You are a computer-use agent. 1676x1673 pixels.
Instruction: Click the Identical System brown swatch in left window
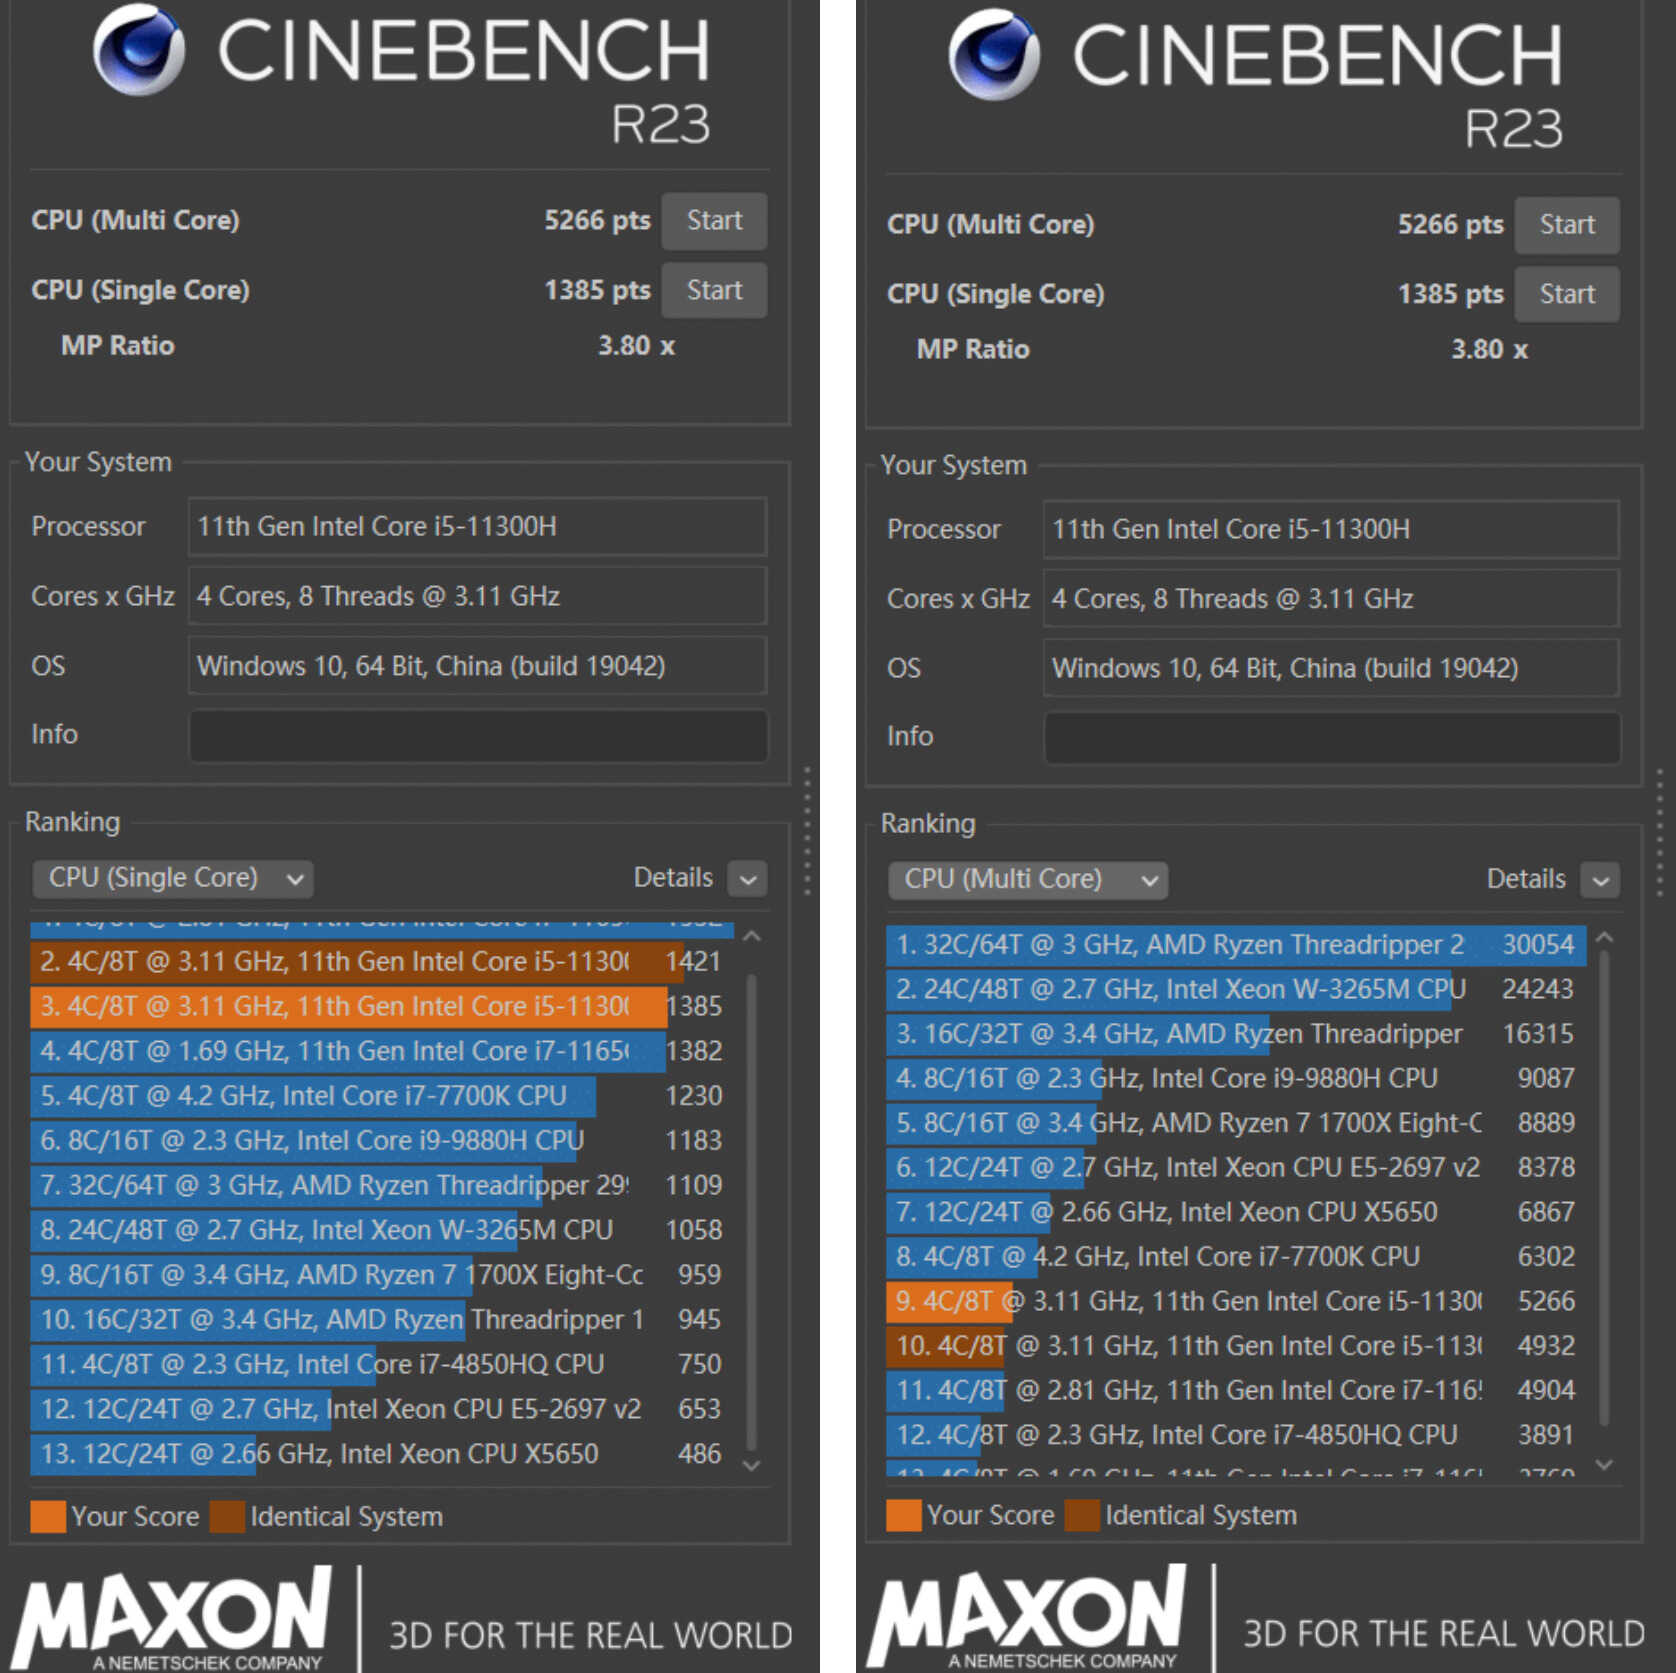(x=227, y=1517)
